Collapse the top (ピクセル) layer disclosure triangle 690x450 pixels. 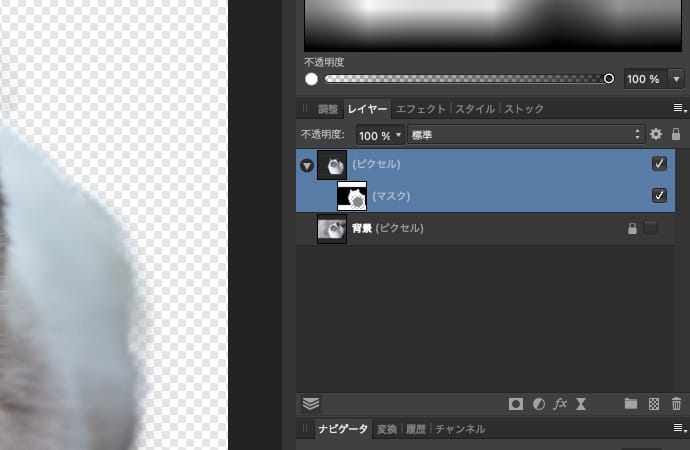(306, 165)
